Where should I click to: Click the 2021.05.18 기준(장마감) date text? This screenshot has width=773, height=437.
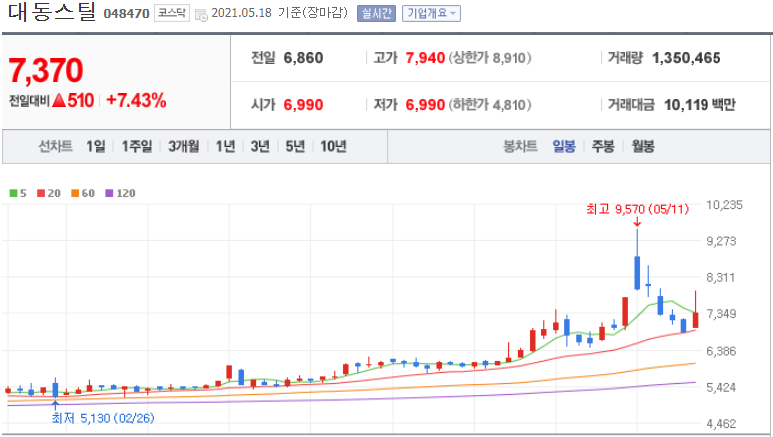[x=280, y=13]
